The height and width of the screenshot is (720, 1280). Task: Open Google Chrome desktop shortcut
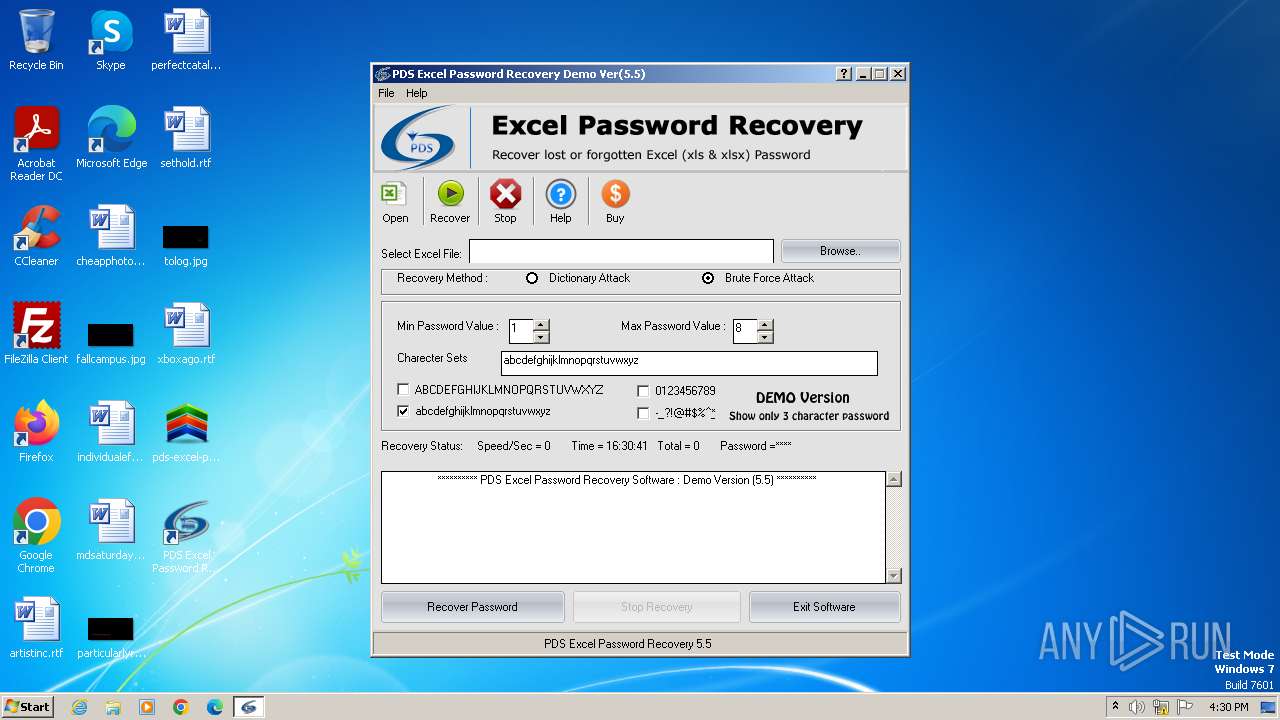(36, 536)
